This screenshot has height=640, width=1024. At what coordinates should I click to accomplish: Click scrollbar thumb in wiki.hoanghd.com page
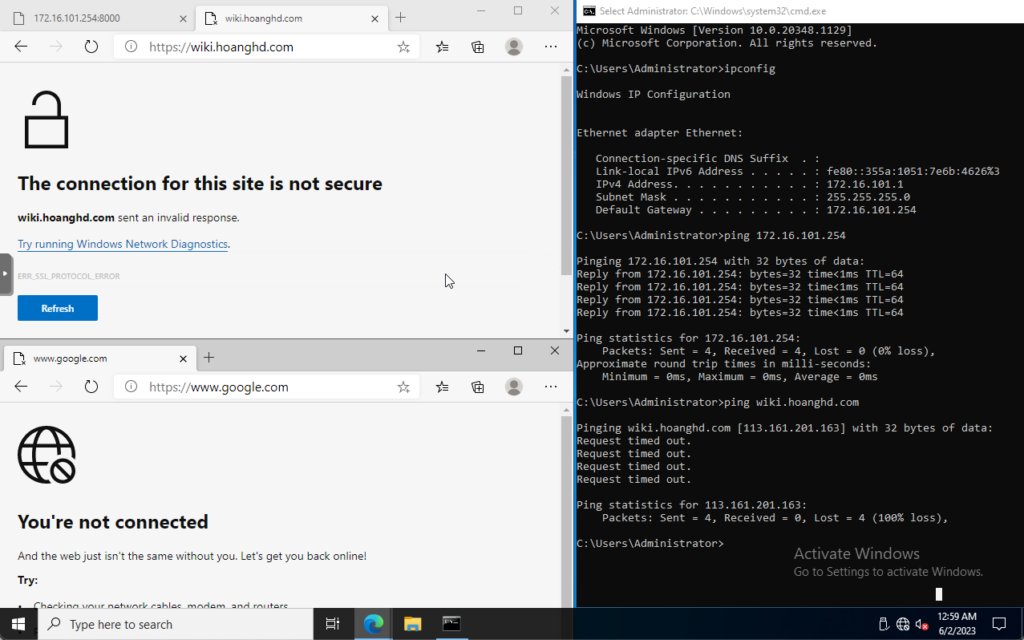[566, 175]
